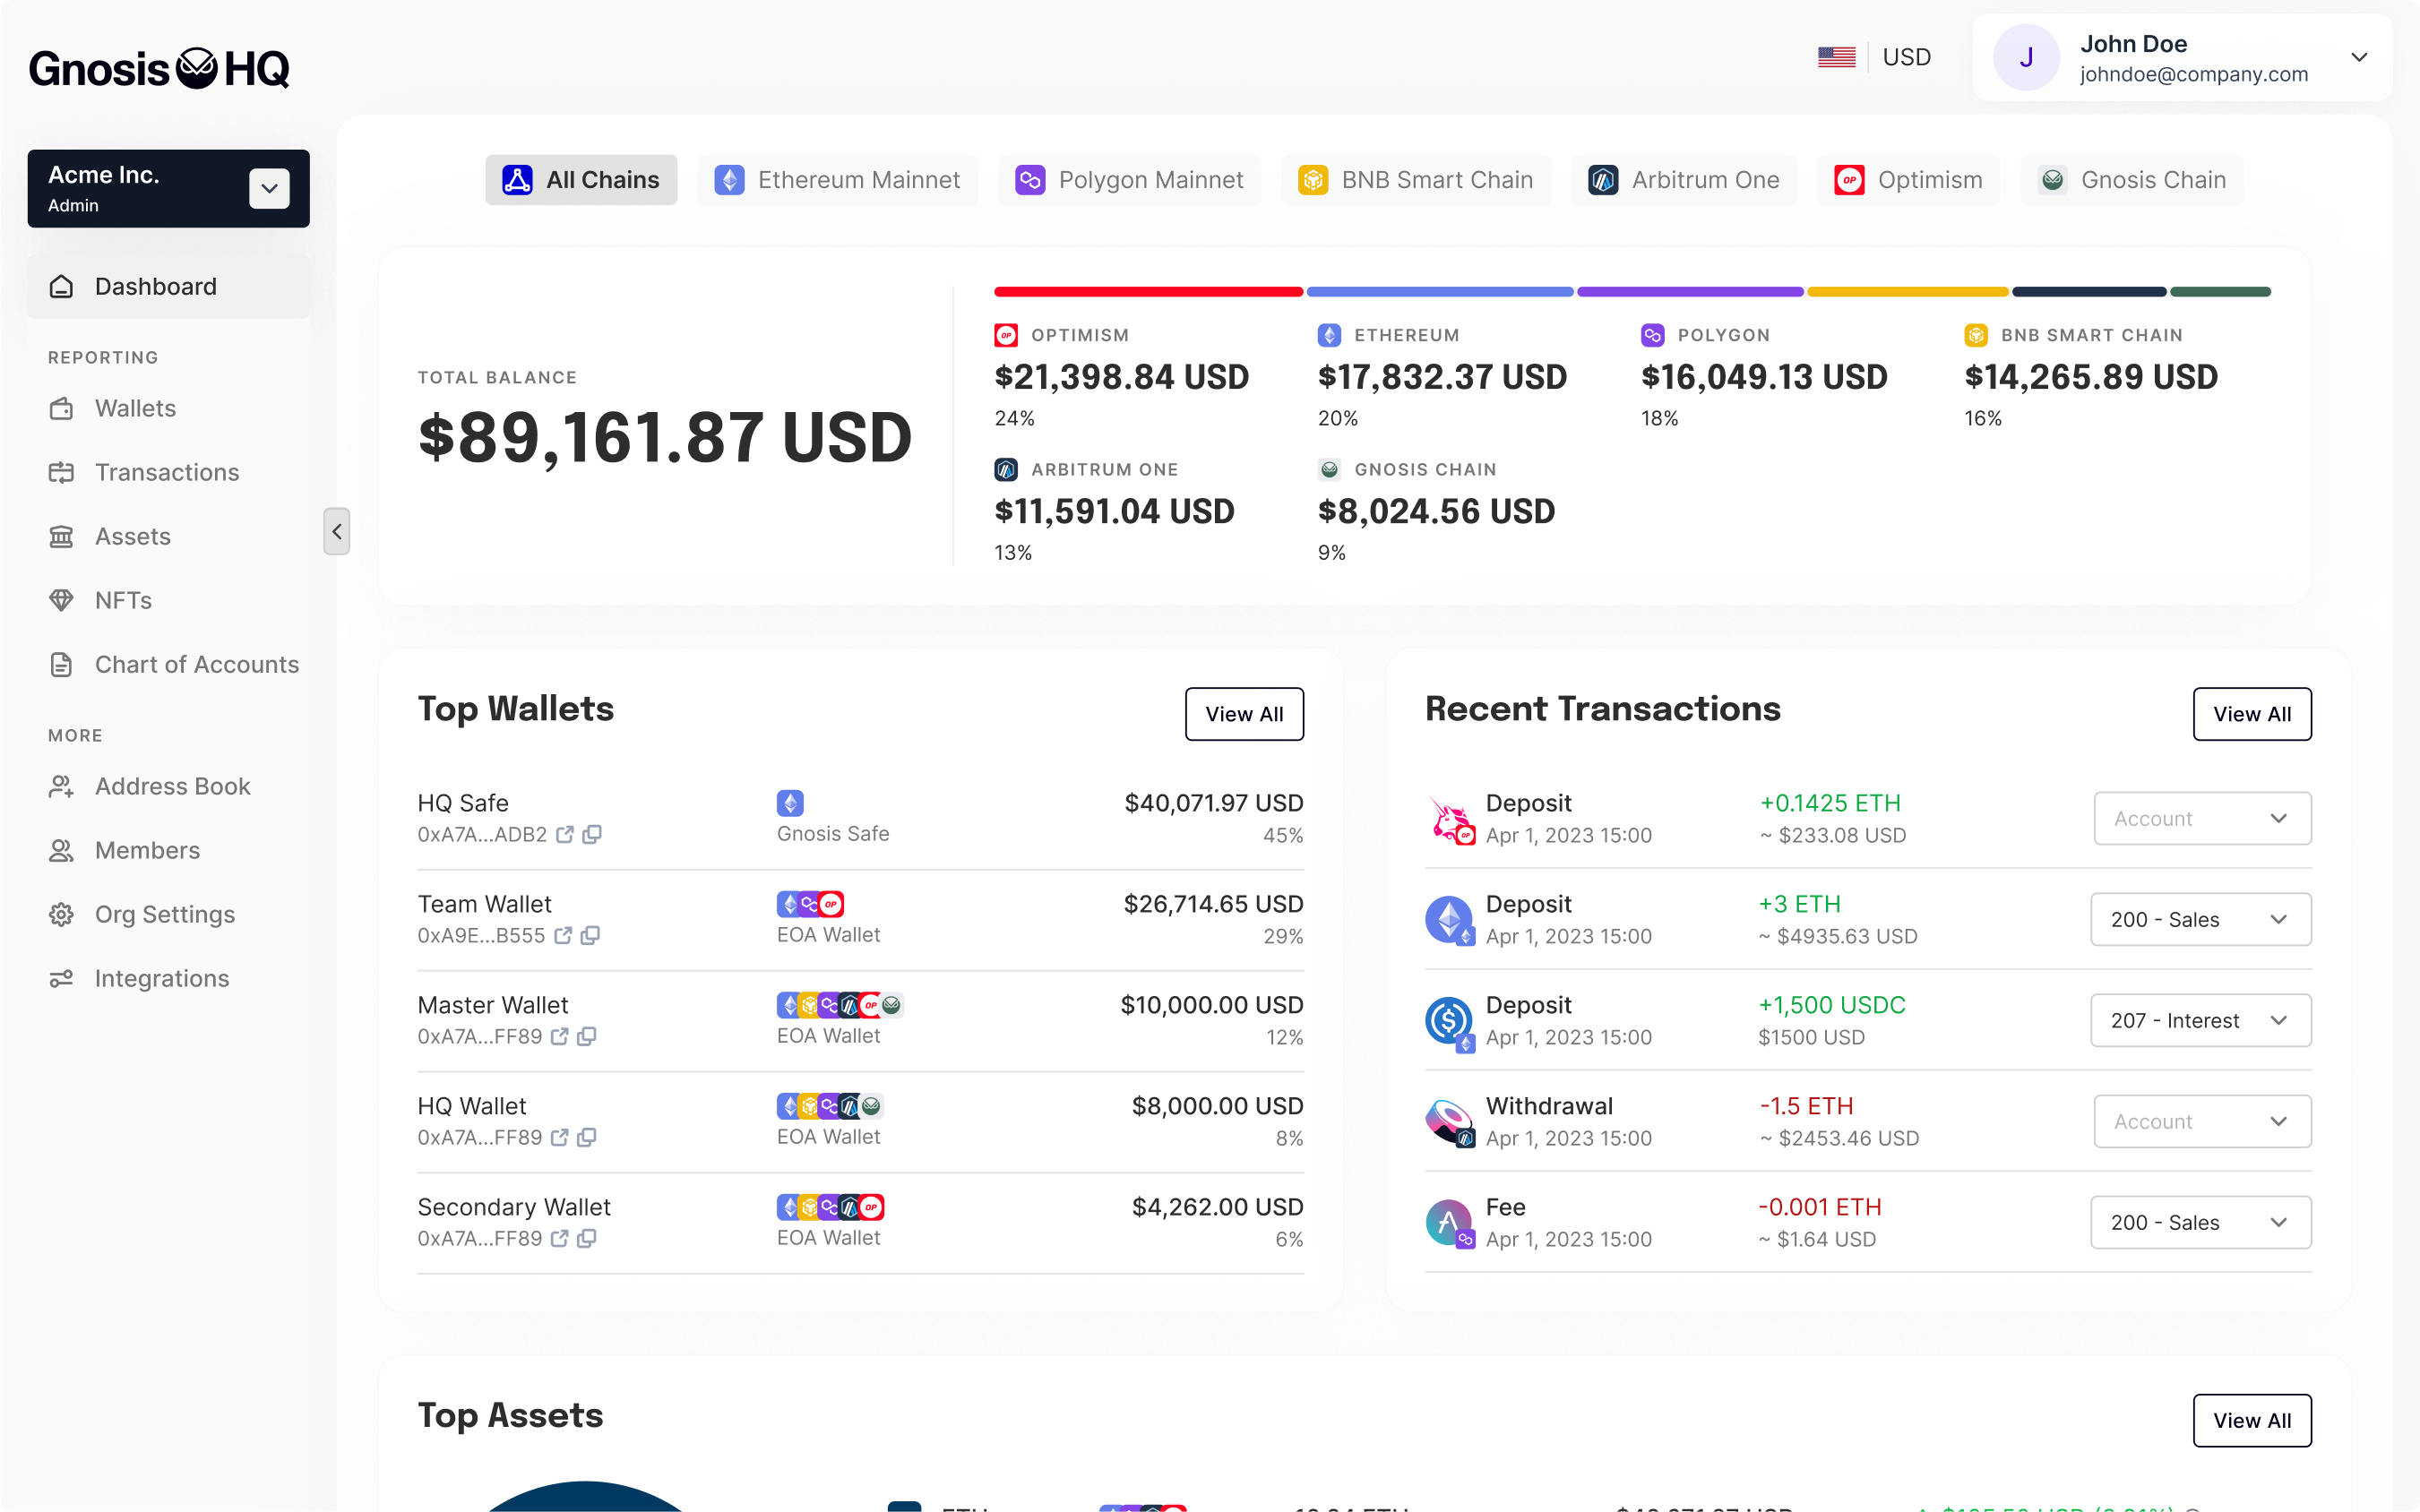Click the Uniswap icon on first Deposit
2420x1512 pixels.
1450,820
